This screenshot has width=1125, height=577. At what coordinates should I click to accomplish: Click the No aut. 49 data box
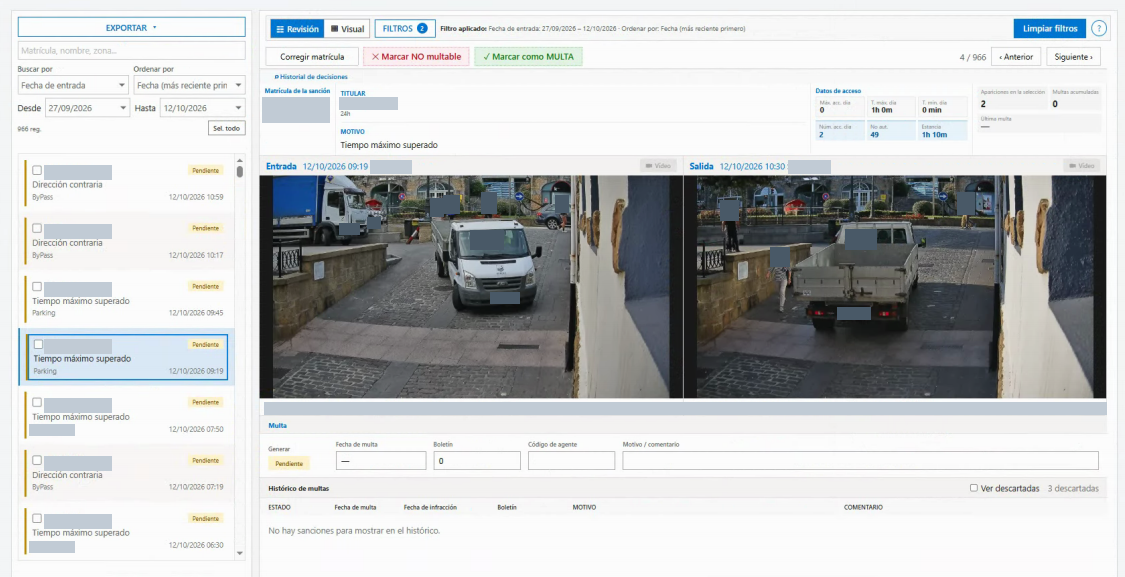tap(891, 130)
